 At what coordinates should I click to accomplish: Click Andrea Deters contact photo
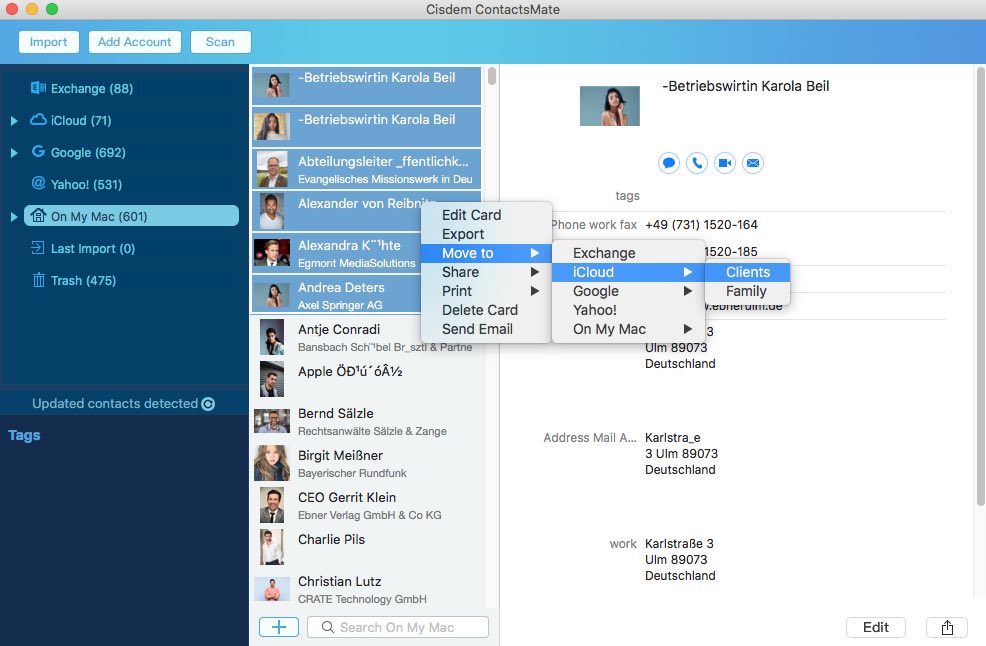point(272,295)
